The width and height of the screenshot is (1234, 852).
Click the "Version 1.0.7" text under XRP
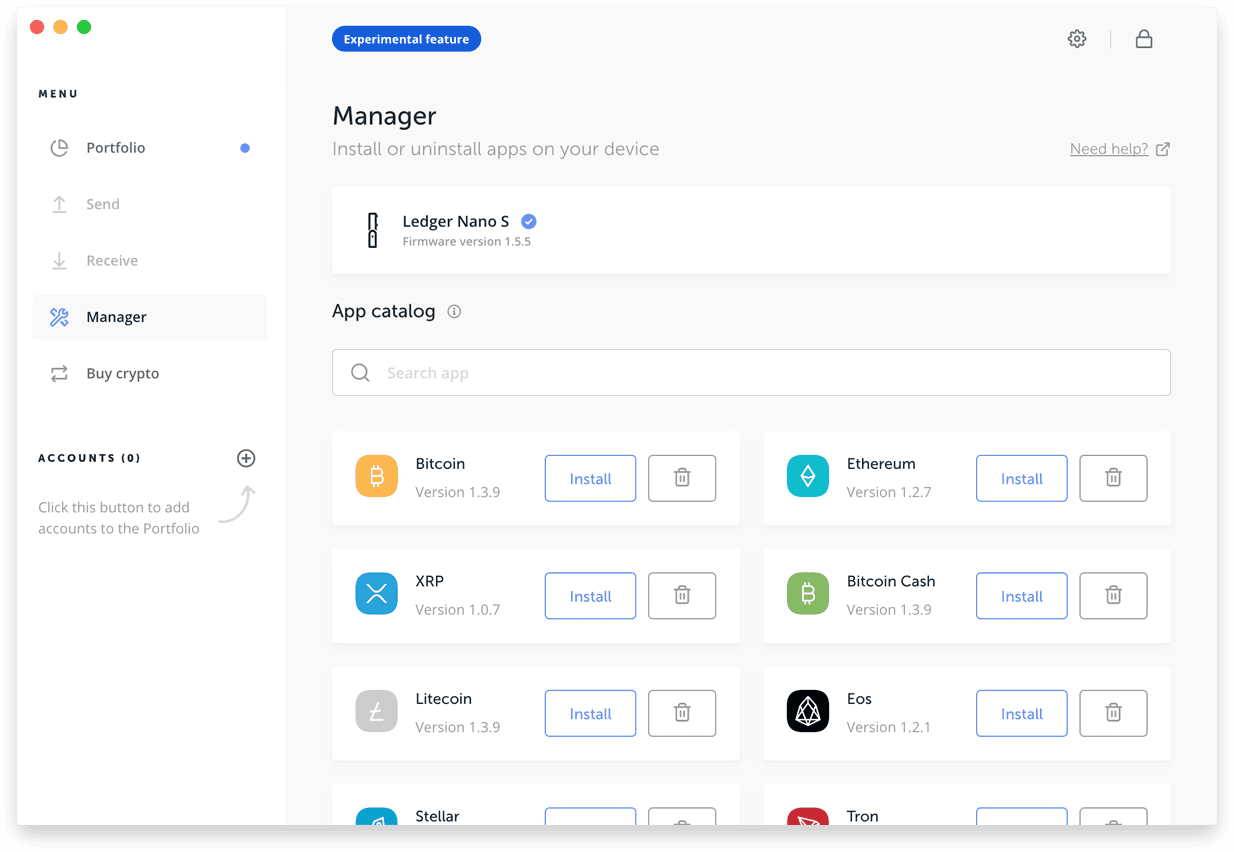point(457,610)
